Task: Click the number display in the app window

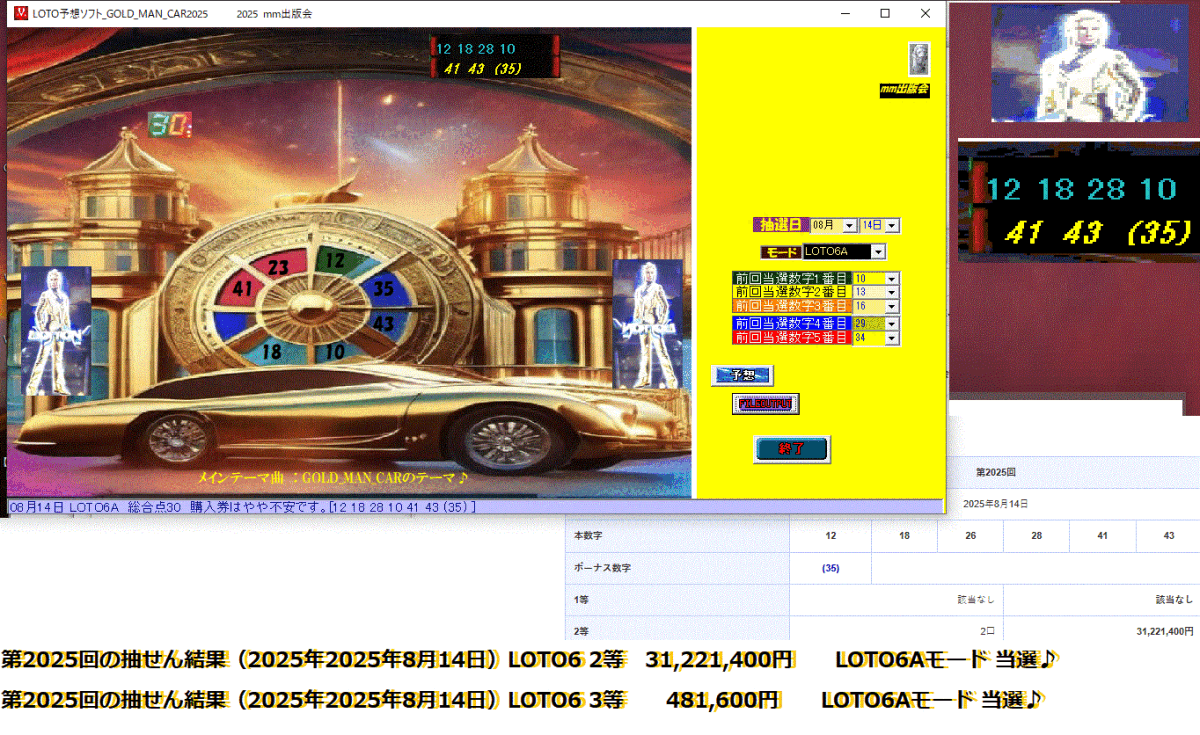Action: pos(495,58)
